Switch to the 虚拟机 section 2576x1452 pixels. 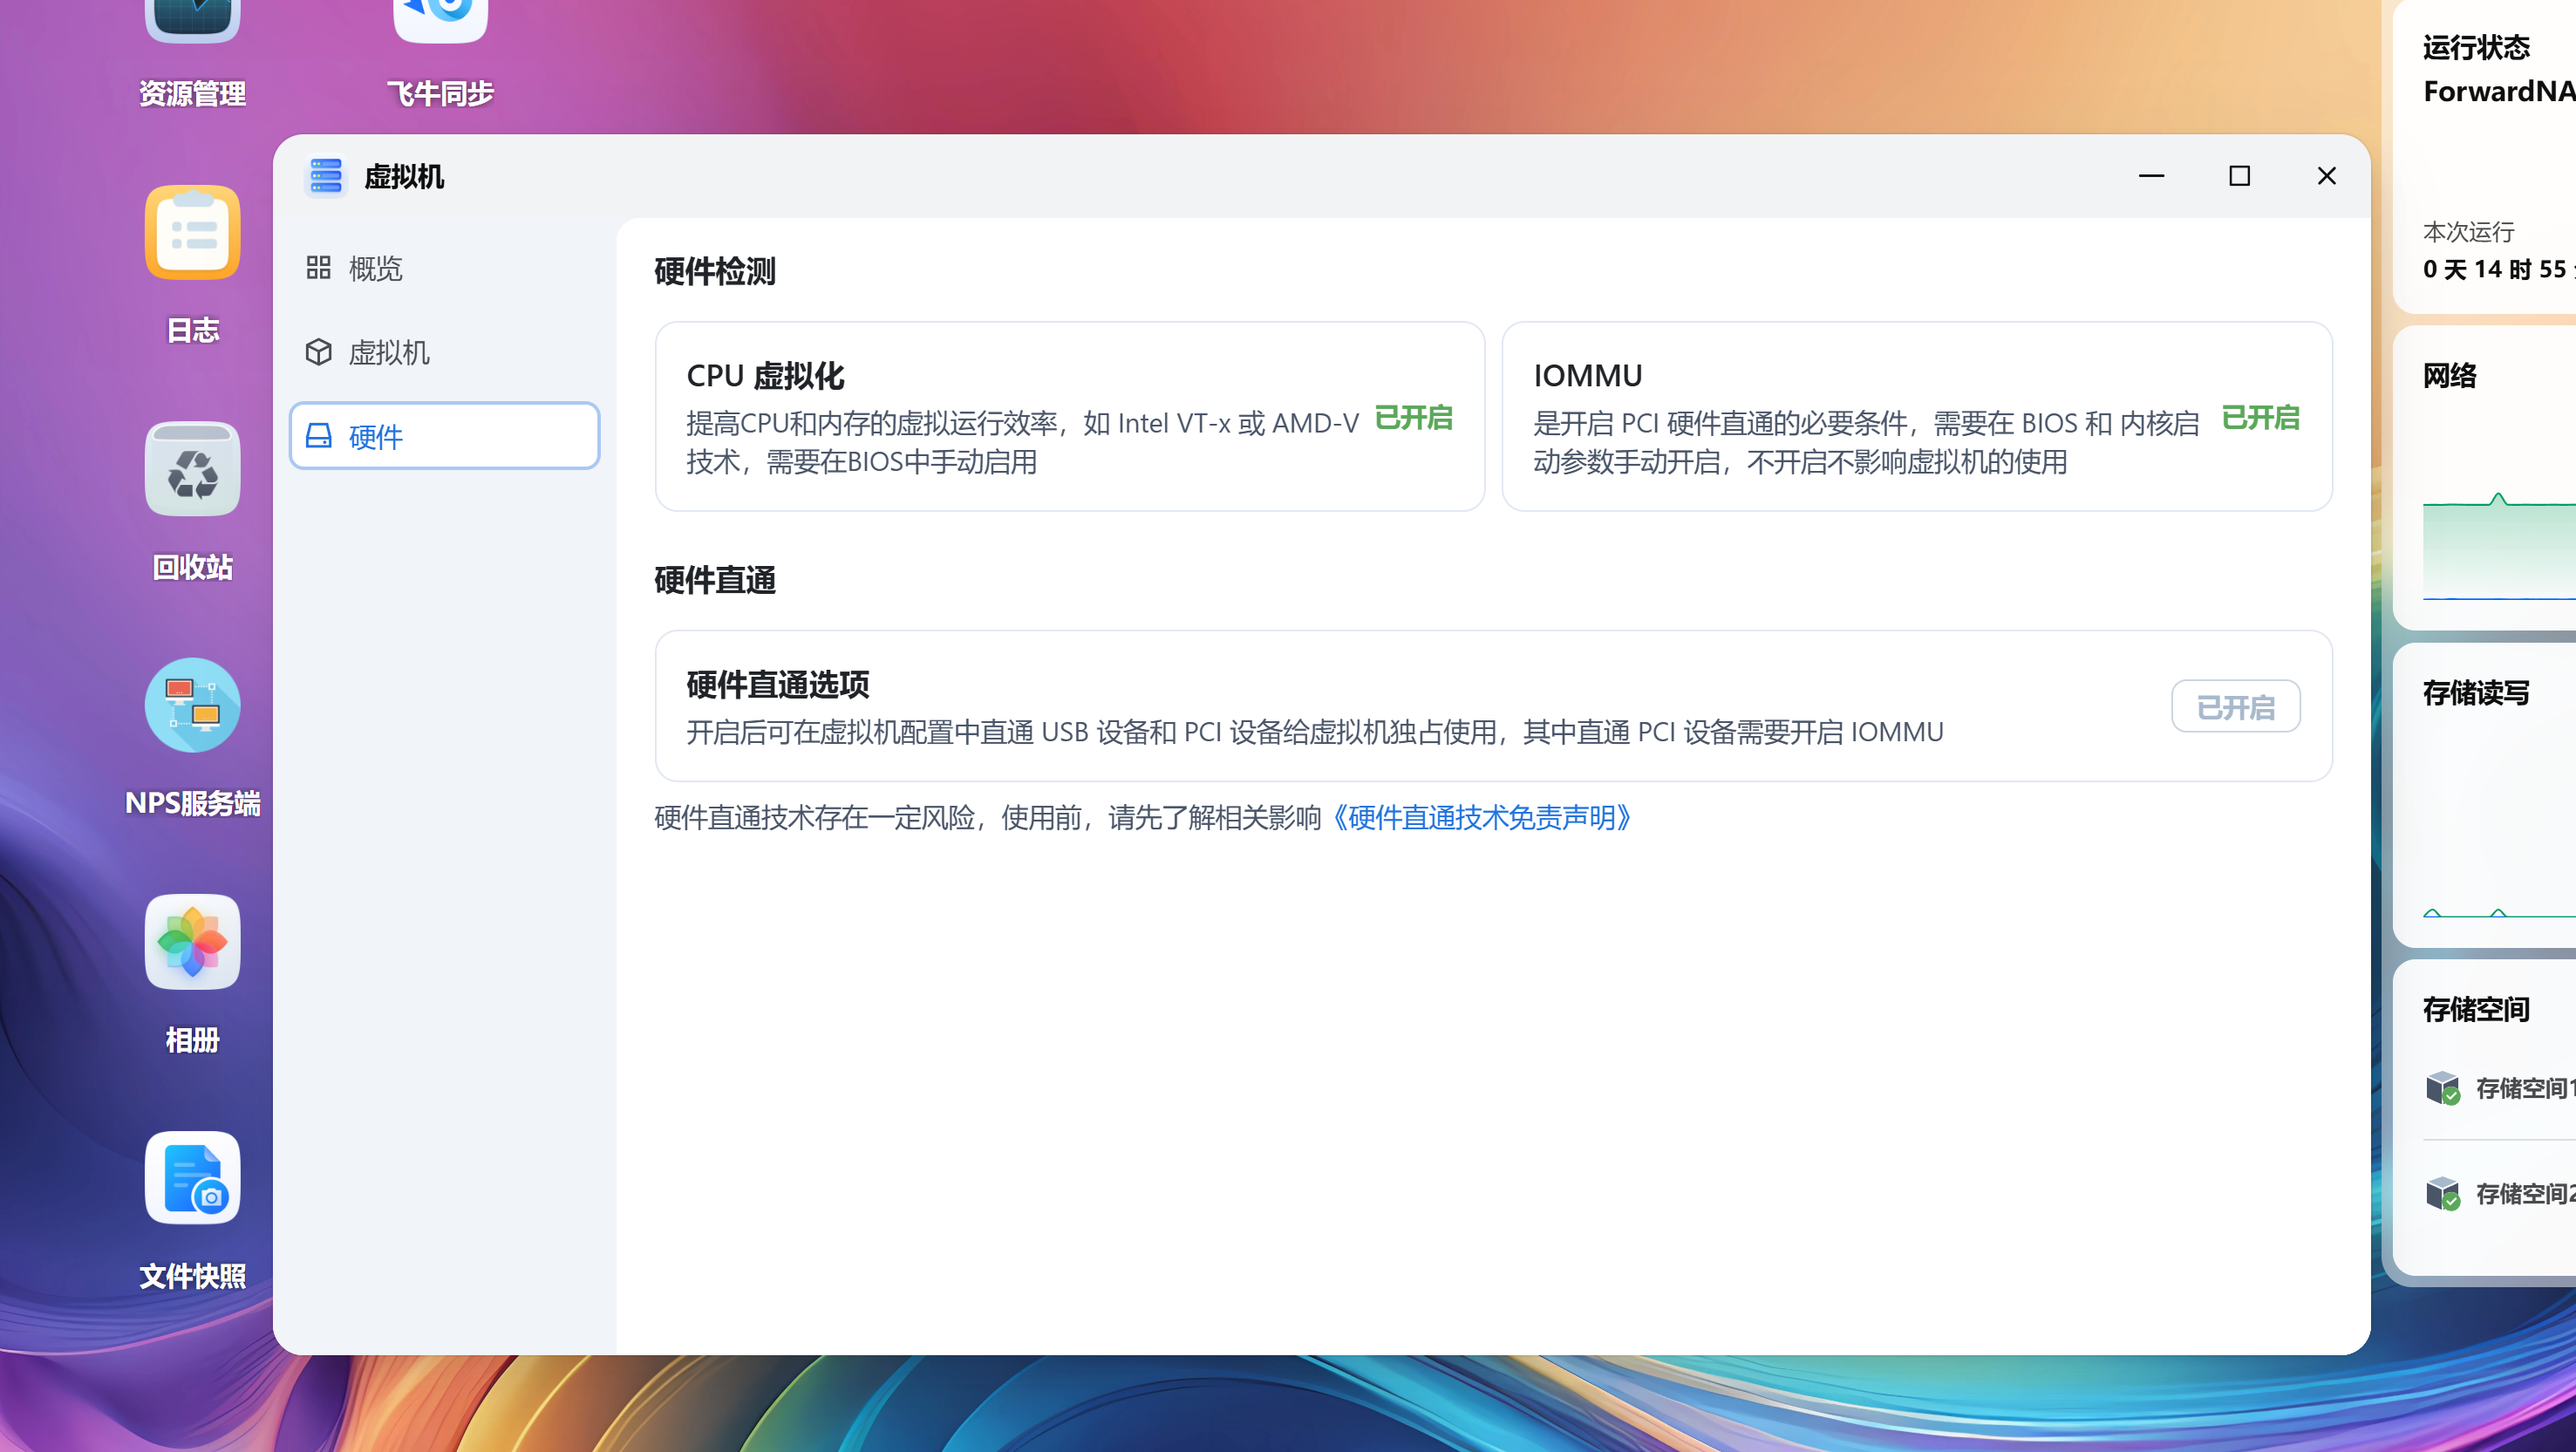click(390, 352)
